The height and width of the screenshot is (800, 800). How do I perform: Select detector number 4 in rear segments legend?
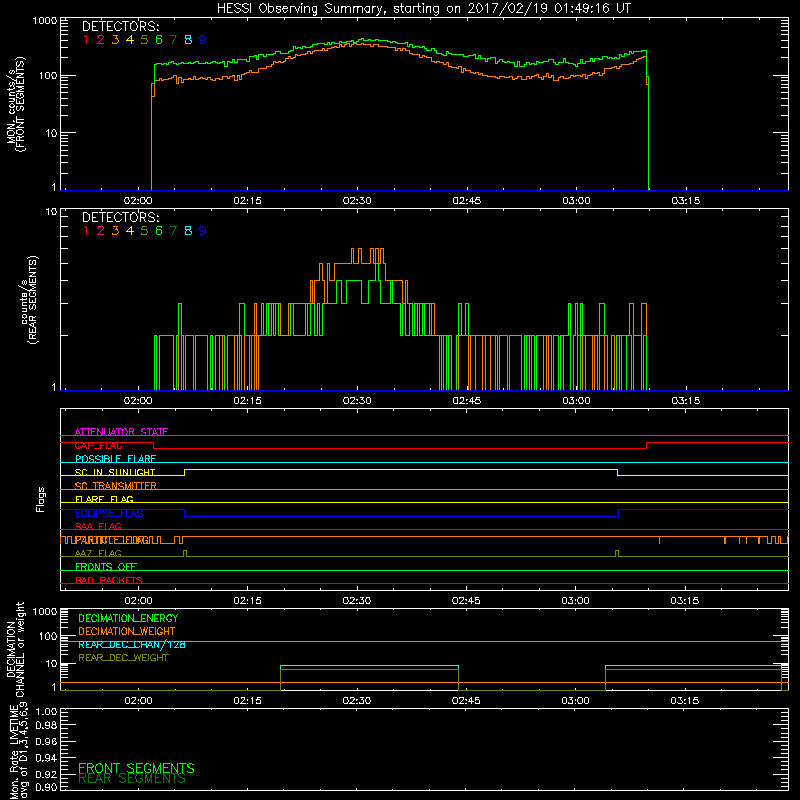pos(130,231)
